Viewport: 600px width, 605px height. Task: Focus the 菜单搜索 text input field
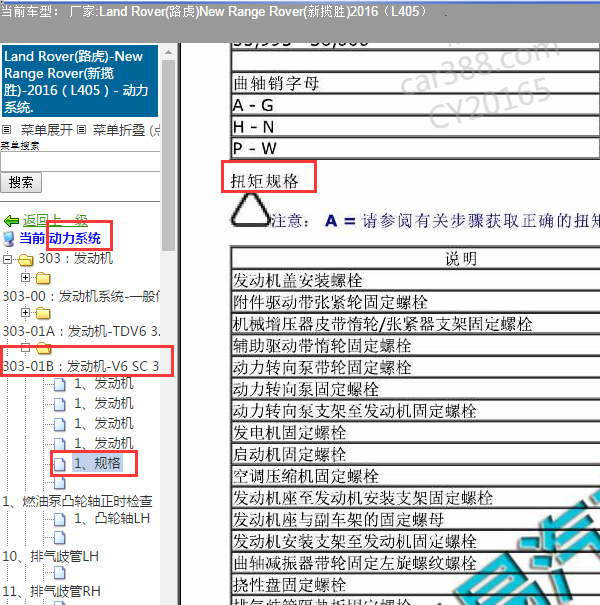80,161
